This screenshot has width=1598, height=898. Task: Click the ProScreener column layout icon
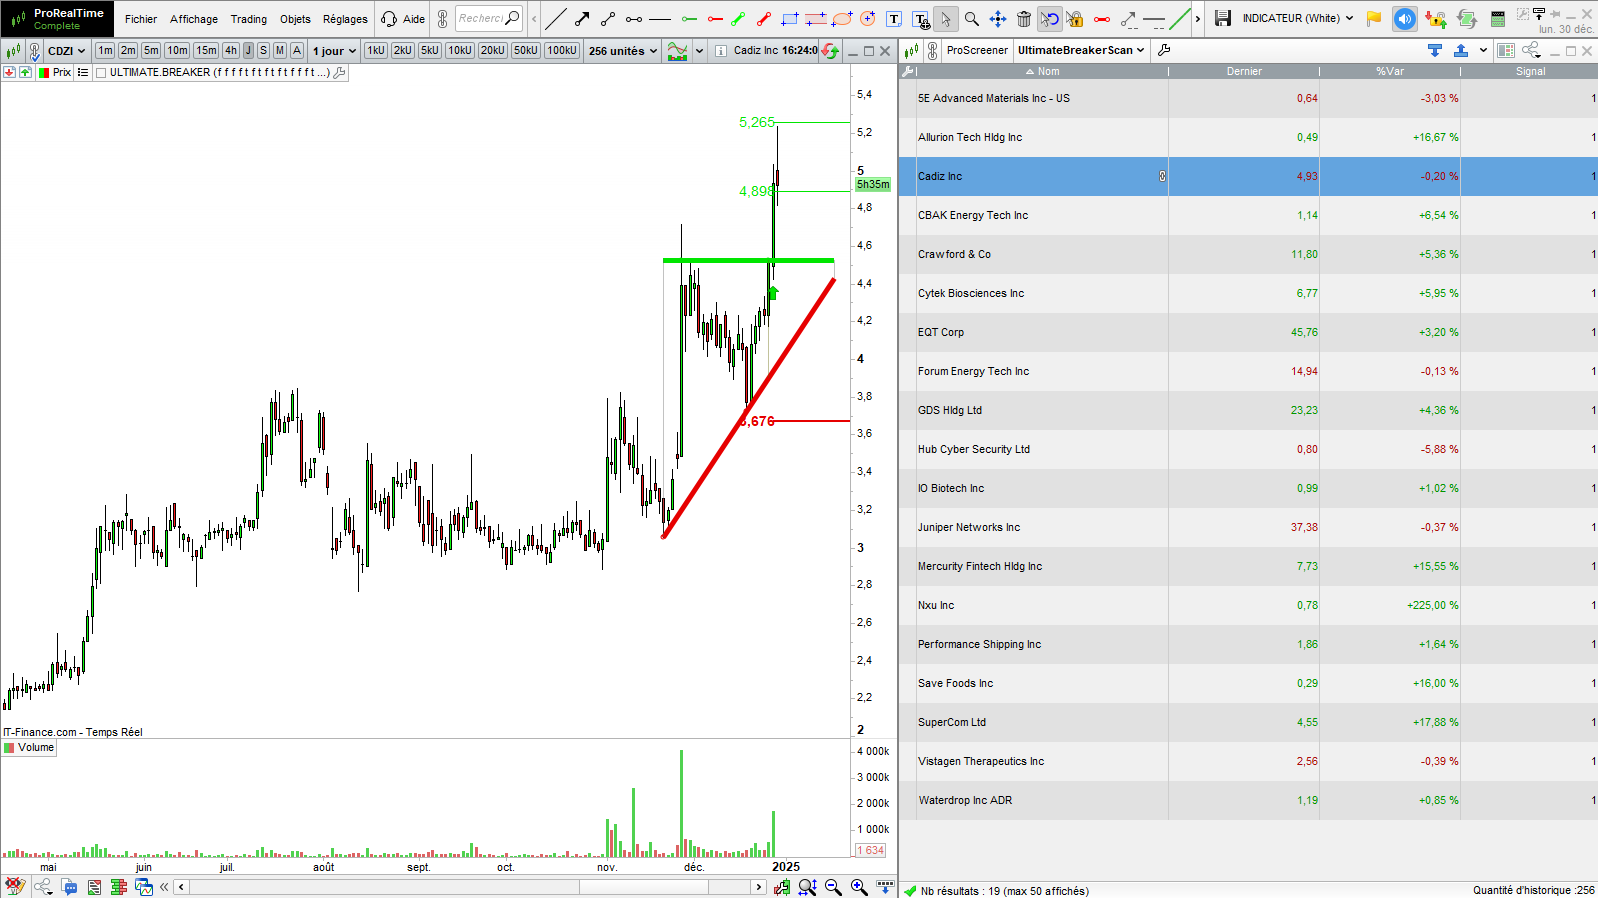(1506, 50)
